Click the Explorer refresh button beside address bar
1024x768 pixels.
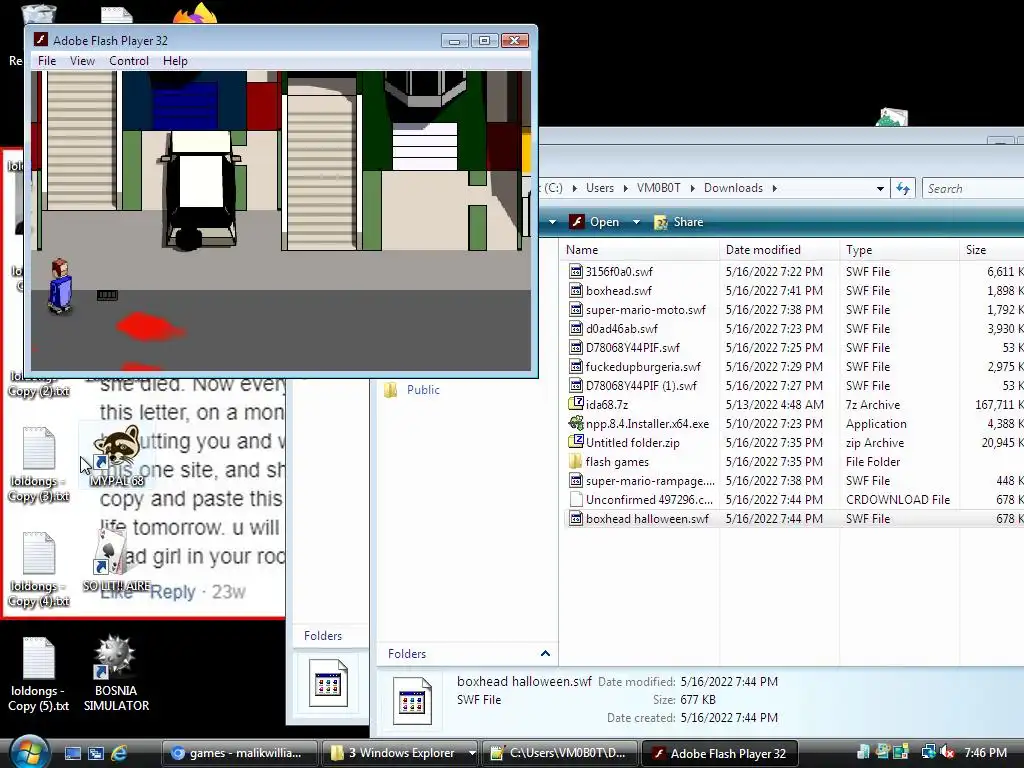pyautogui.click(x=903, y=188)
